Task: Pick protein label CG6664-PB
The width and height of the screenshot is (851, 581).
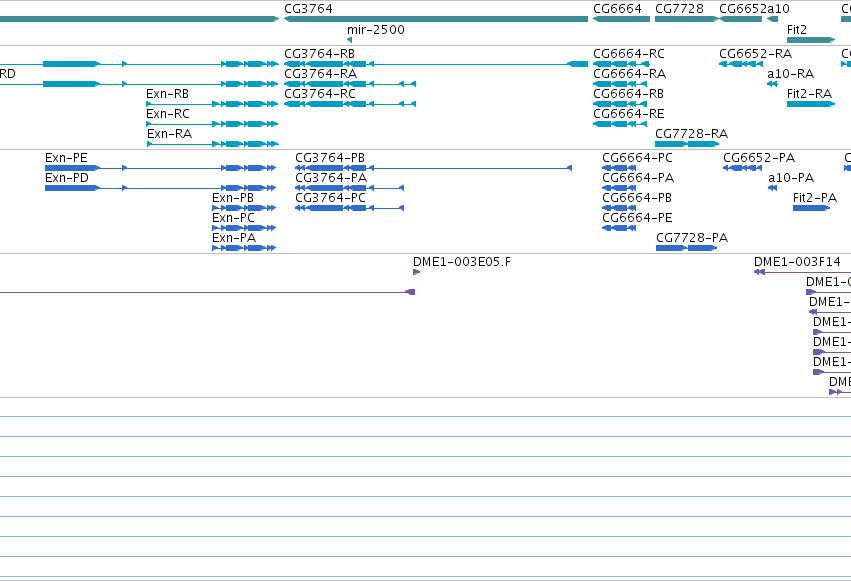Action: coord(637,198)
